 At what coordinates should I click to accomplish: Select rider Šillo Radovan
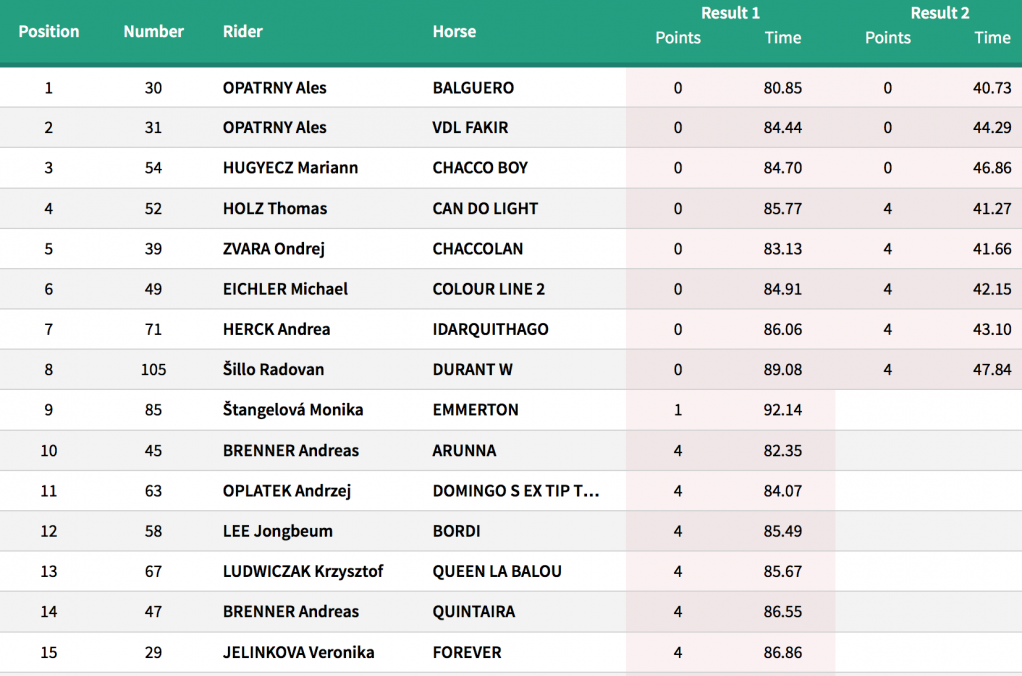pos(273,370)
